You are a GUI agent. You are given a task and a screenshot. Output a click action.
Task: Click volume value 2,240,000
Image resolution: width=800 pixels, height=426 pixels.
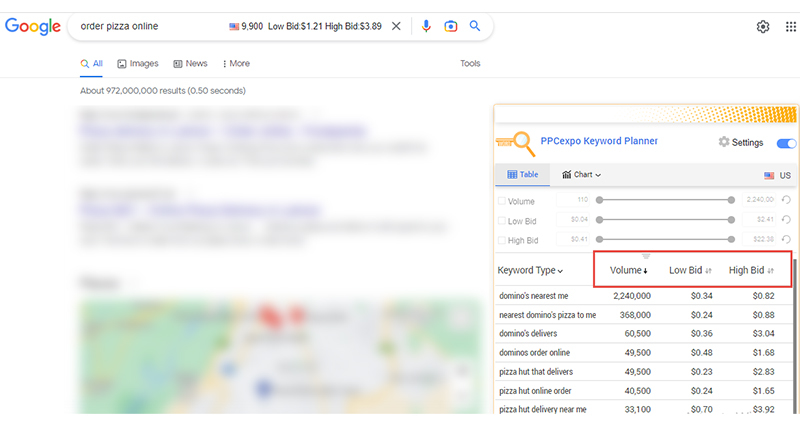coord(632,296)
